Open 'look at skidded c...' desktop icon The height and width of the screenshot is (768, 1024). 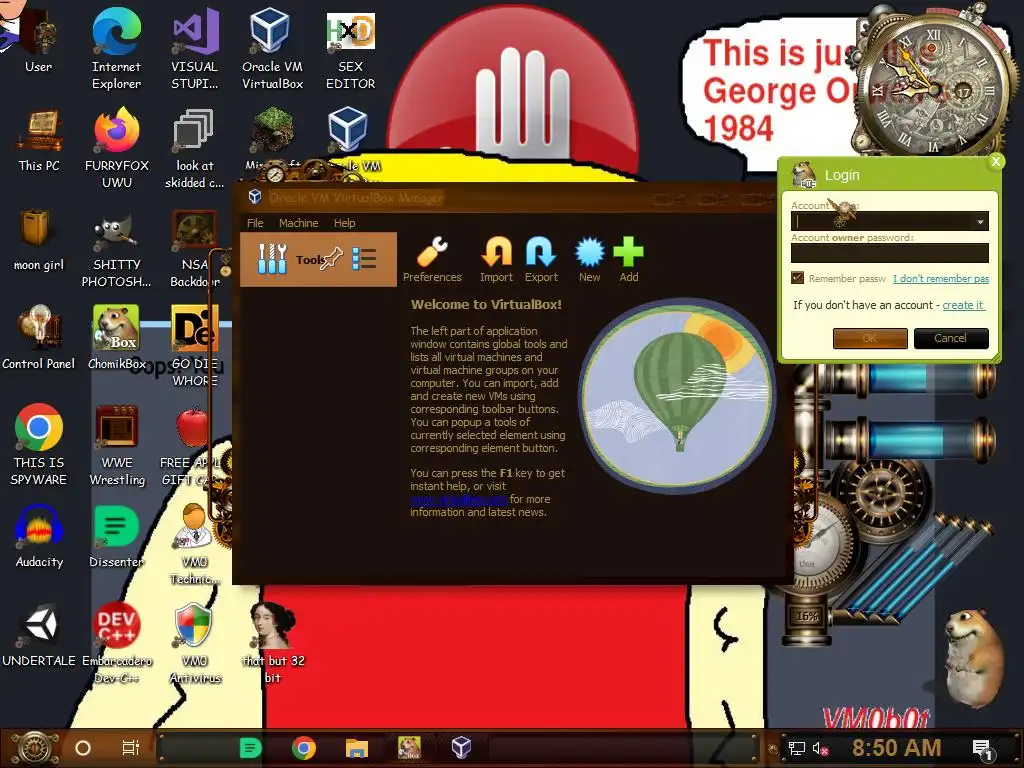tap(195, 148)
